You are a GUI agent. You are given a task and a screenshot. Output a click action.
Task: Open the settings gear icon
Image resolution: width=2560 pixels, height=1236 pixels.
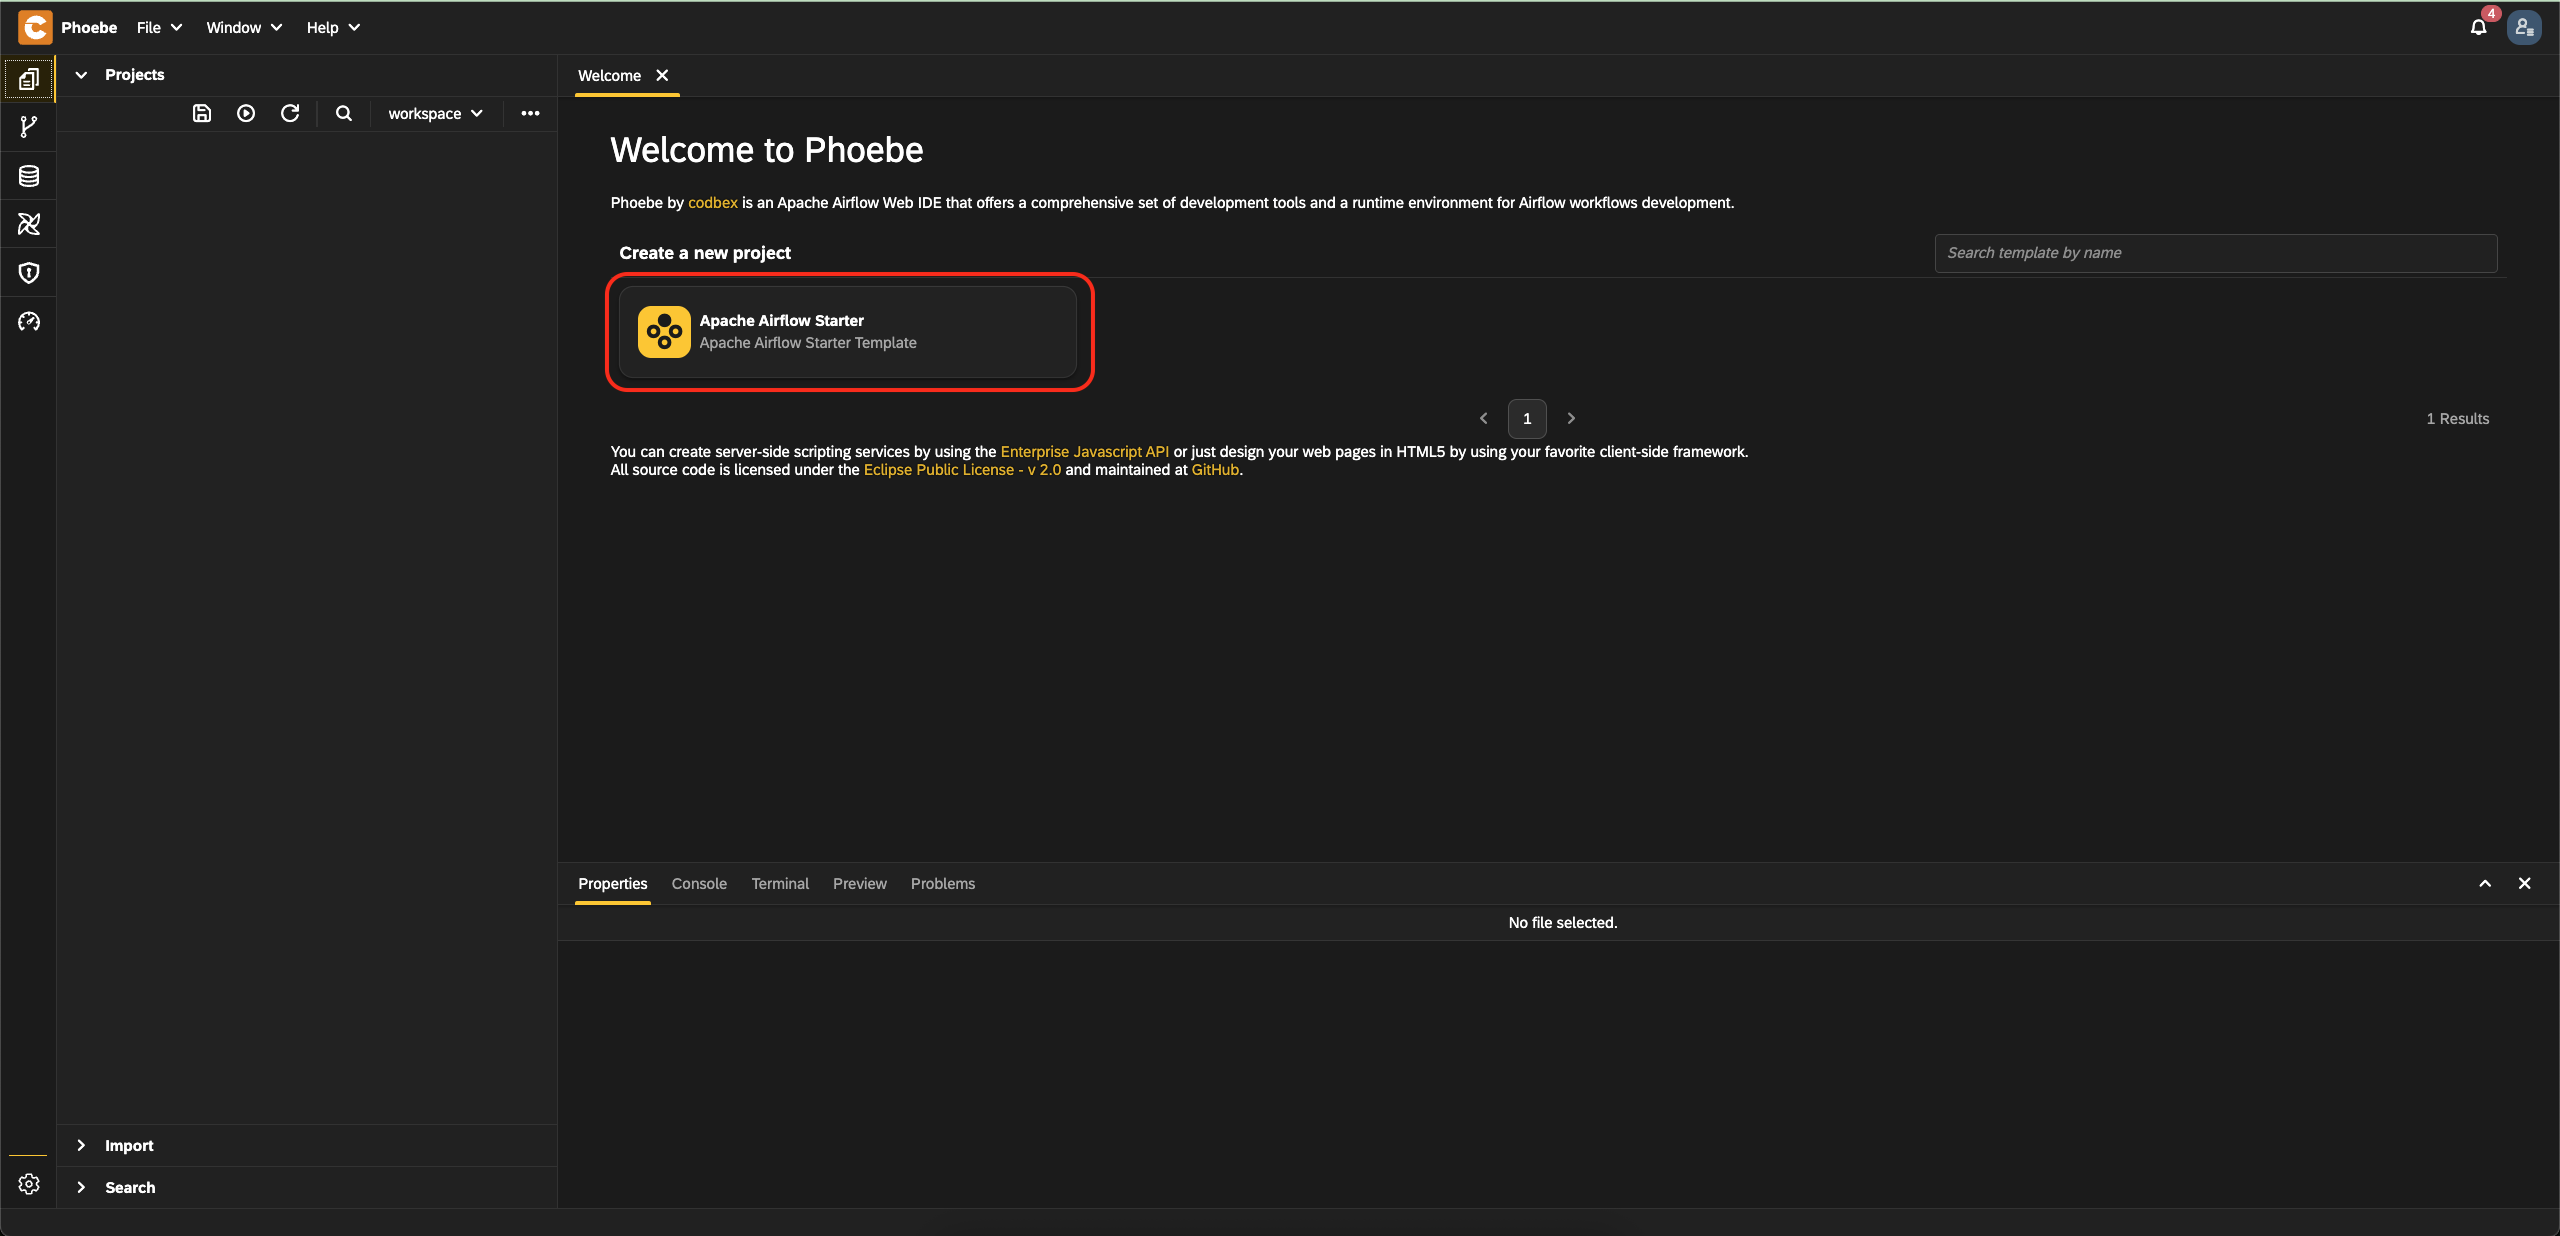click(x=29, y=1184)
